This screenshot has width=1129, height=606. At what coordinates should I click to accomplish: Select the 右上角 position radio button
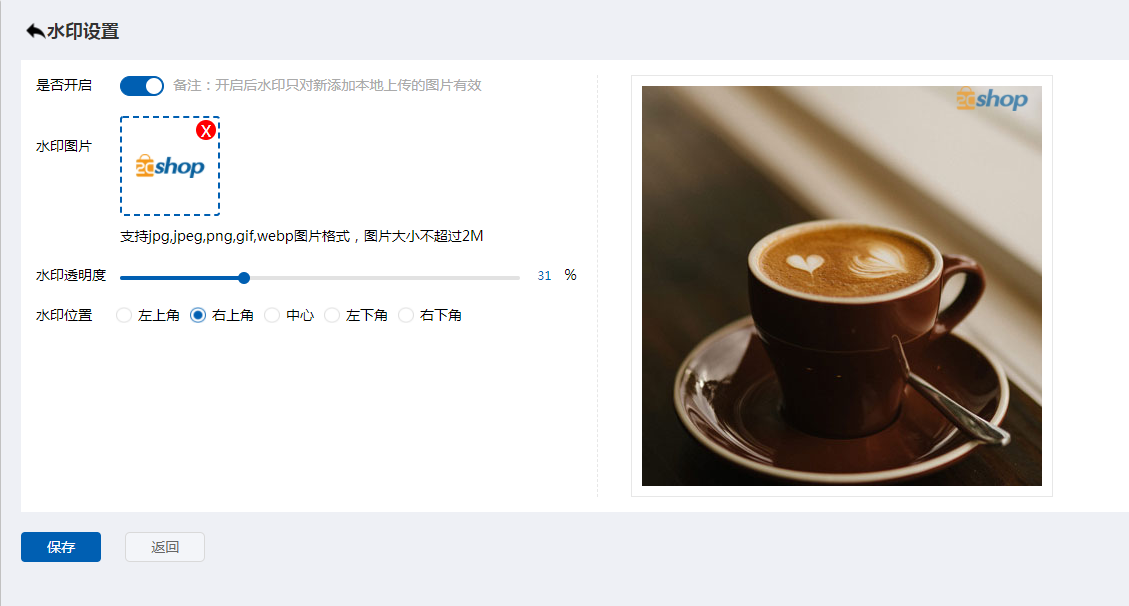(x=198, y=315)
